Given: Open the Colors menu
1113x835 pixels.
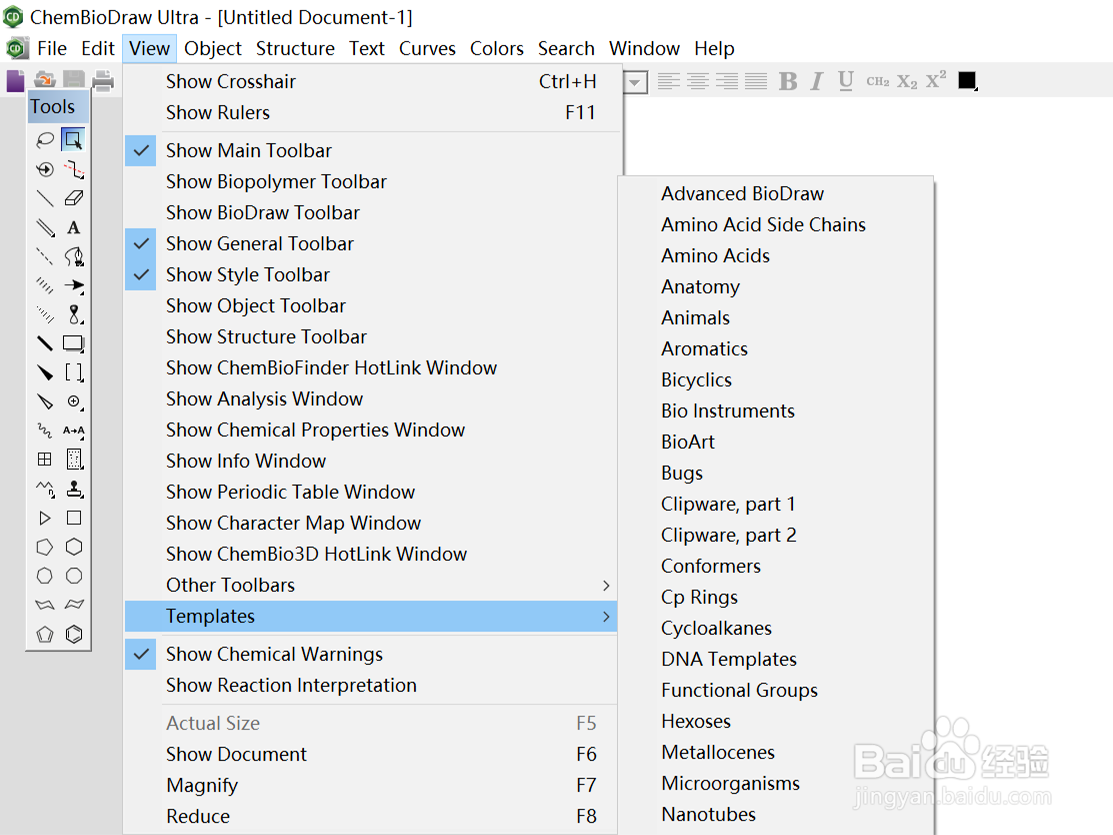Looking at the screenshot, I should pos(496,48).
